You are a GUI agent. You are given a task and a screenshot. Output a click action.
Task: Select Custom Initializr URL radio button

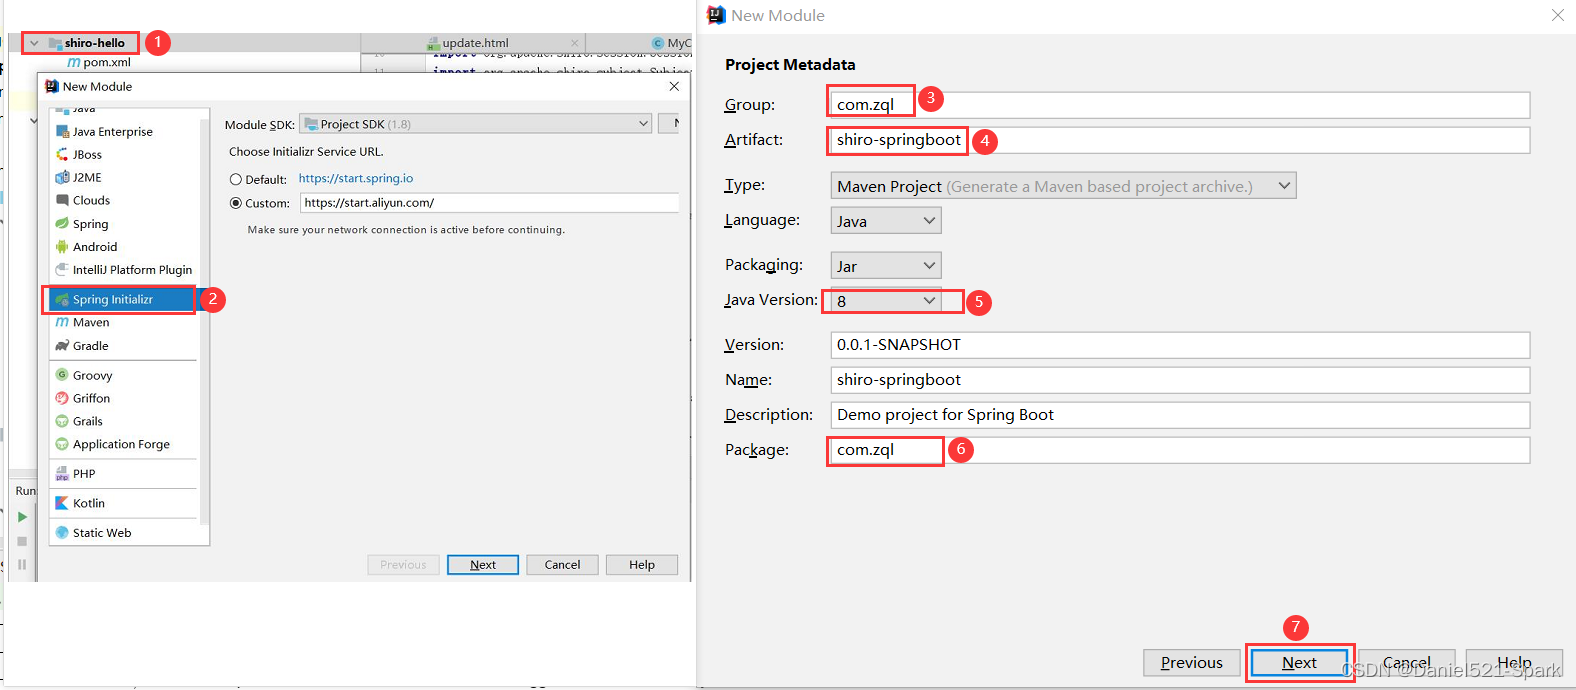tap(236, 203)
